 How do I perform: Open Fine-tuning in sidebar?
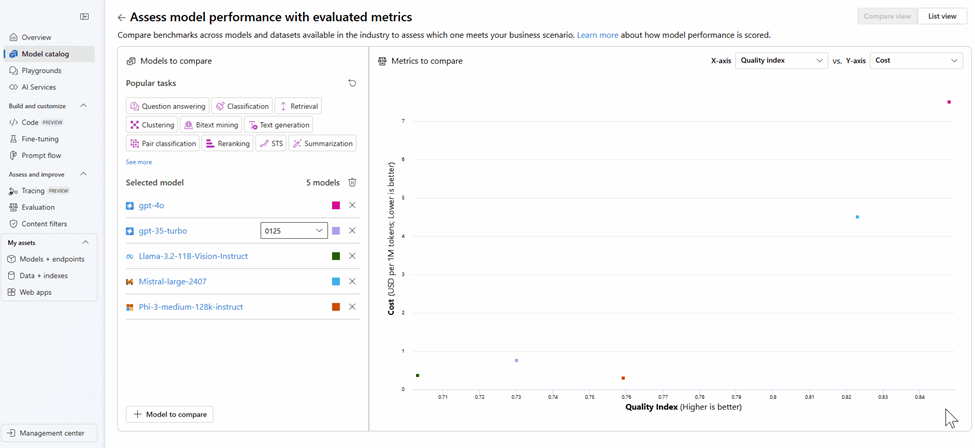(49, 139)
